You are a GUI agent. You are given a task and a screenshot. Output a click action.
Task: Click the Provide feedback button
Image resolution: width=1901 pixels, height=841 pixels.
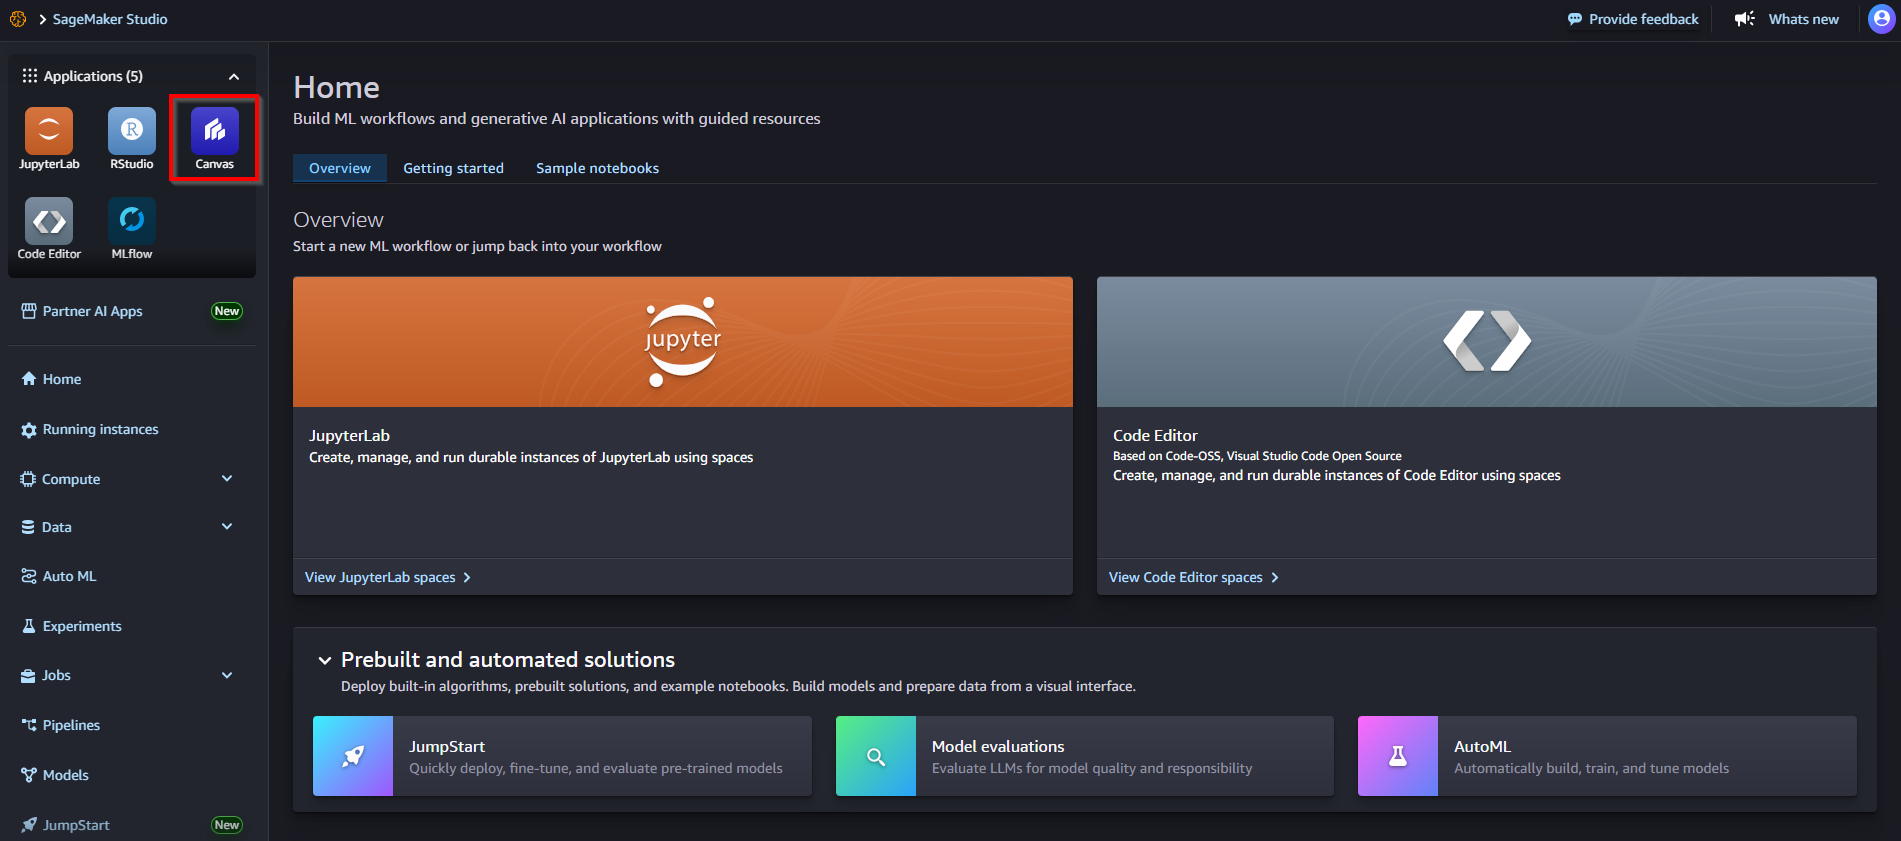1632,19
